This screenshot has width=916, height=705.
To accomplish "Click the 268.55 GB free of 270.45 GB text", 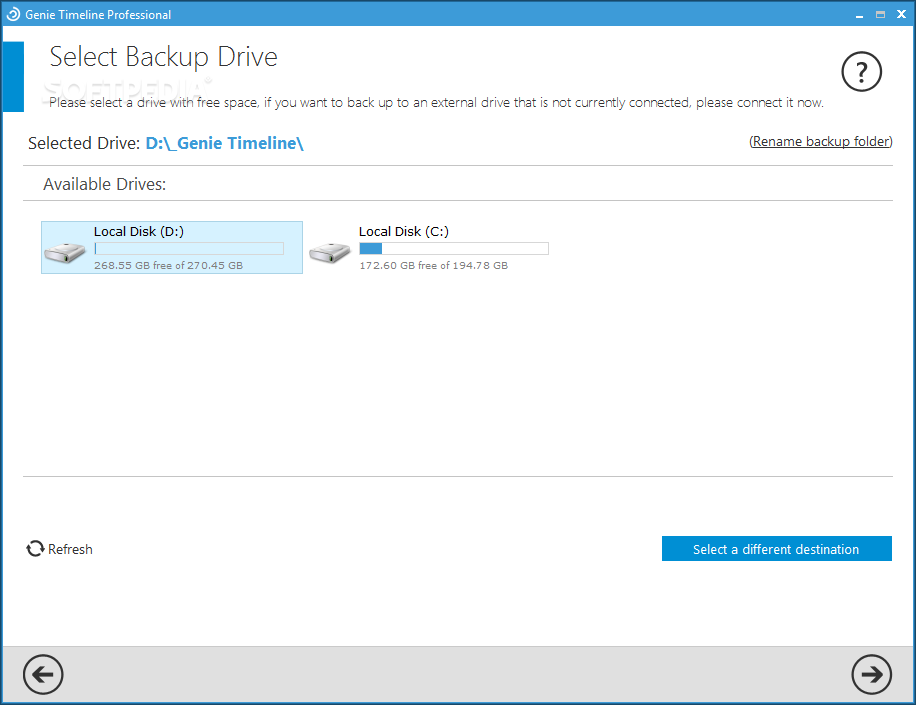I will [x=168, y=265].
